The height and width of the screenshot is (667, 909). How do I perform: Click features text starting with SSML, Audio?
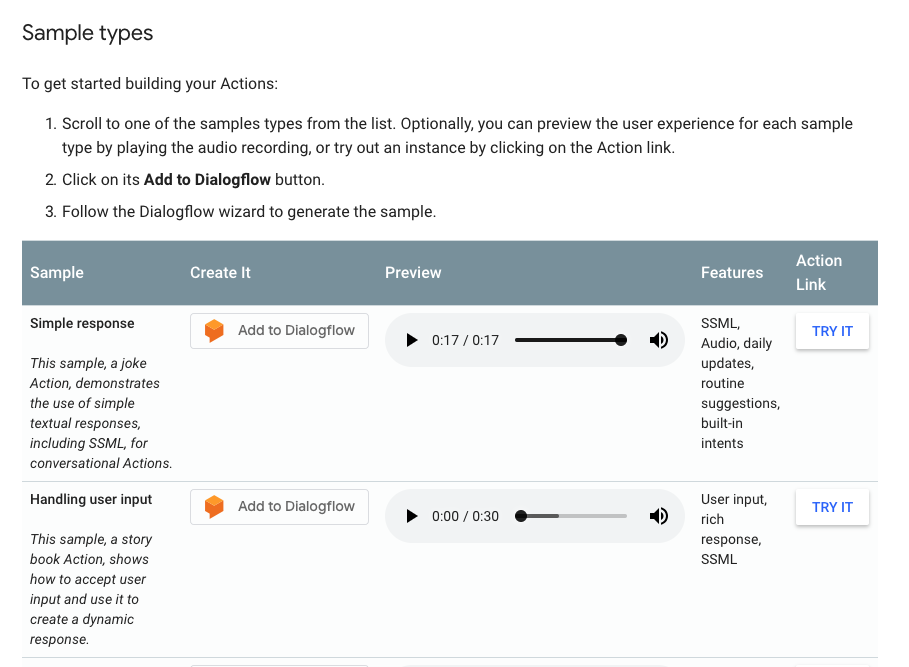click(740, 383)
